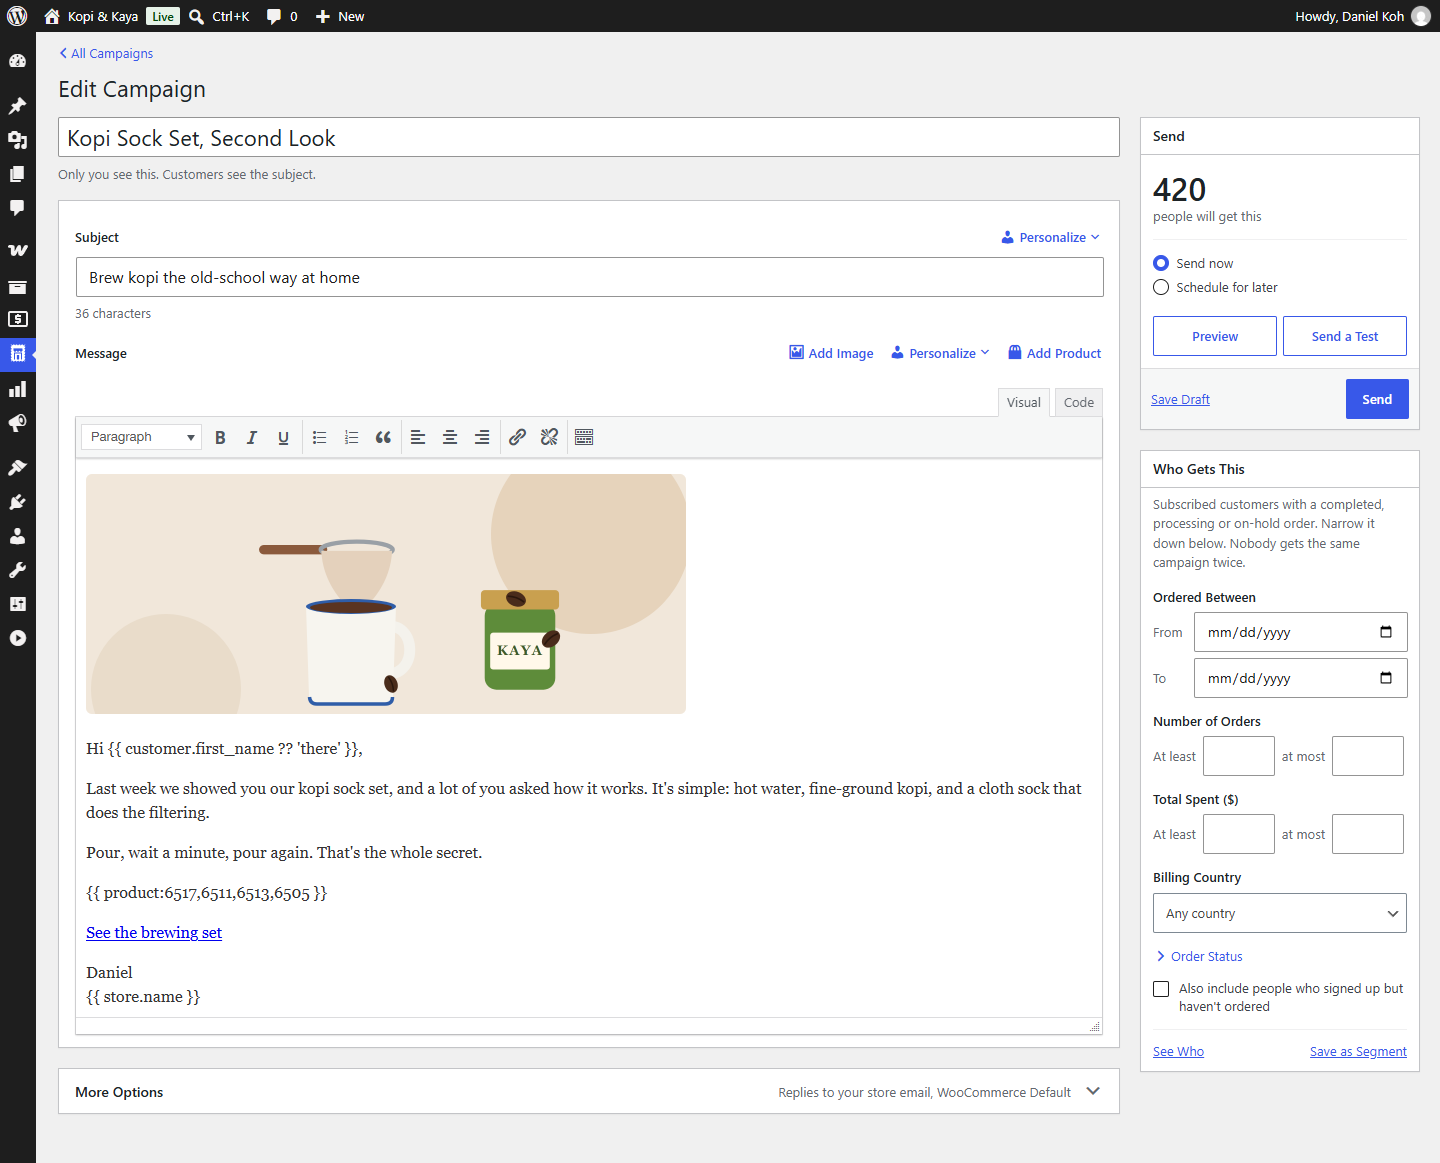Click the Save Draft link
This screenshot has height=1163, width=1440.
pyautogui.click(x=1180, y=399)
